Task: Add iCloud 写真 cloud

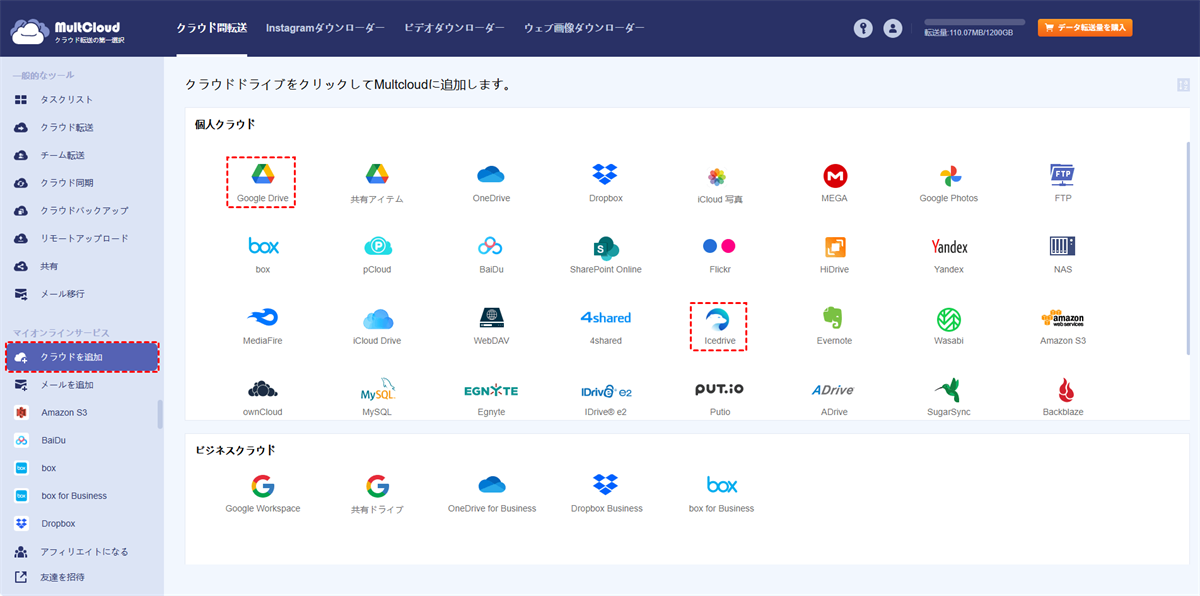Action: [x=720, y=185]
